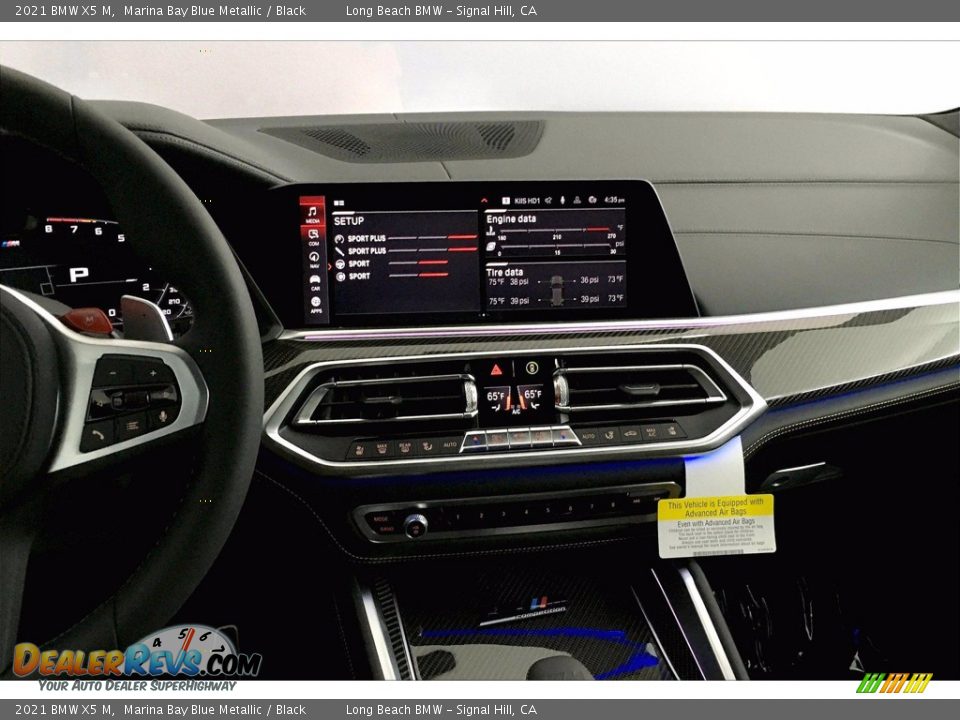Open the APPS icon in sidebar
The width and height of the screenshot is (960, 720).
point(316,305)
